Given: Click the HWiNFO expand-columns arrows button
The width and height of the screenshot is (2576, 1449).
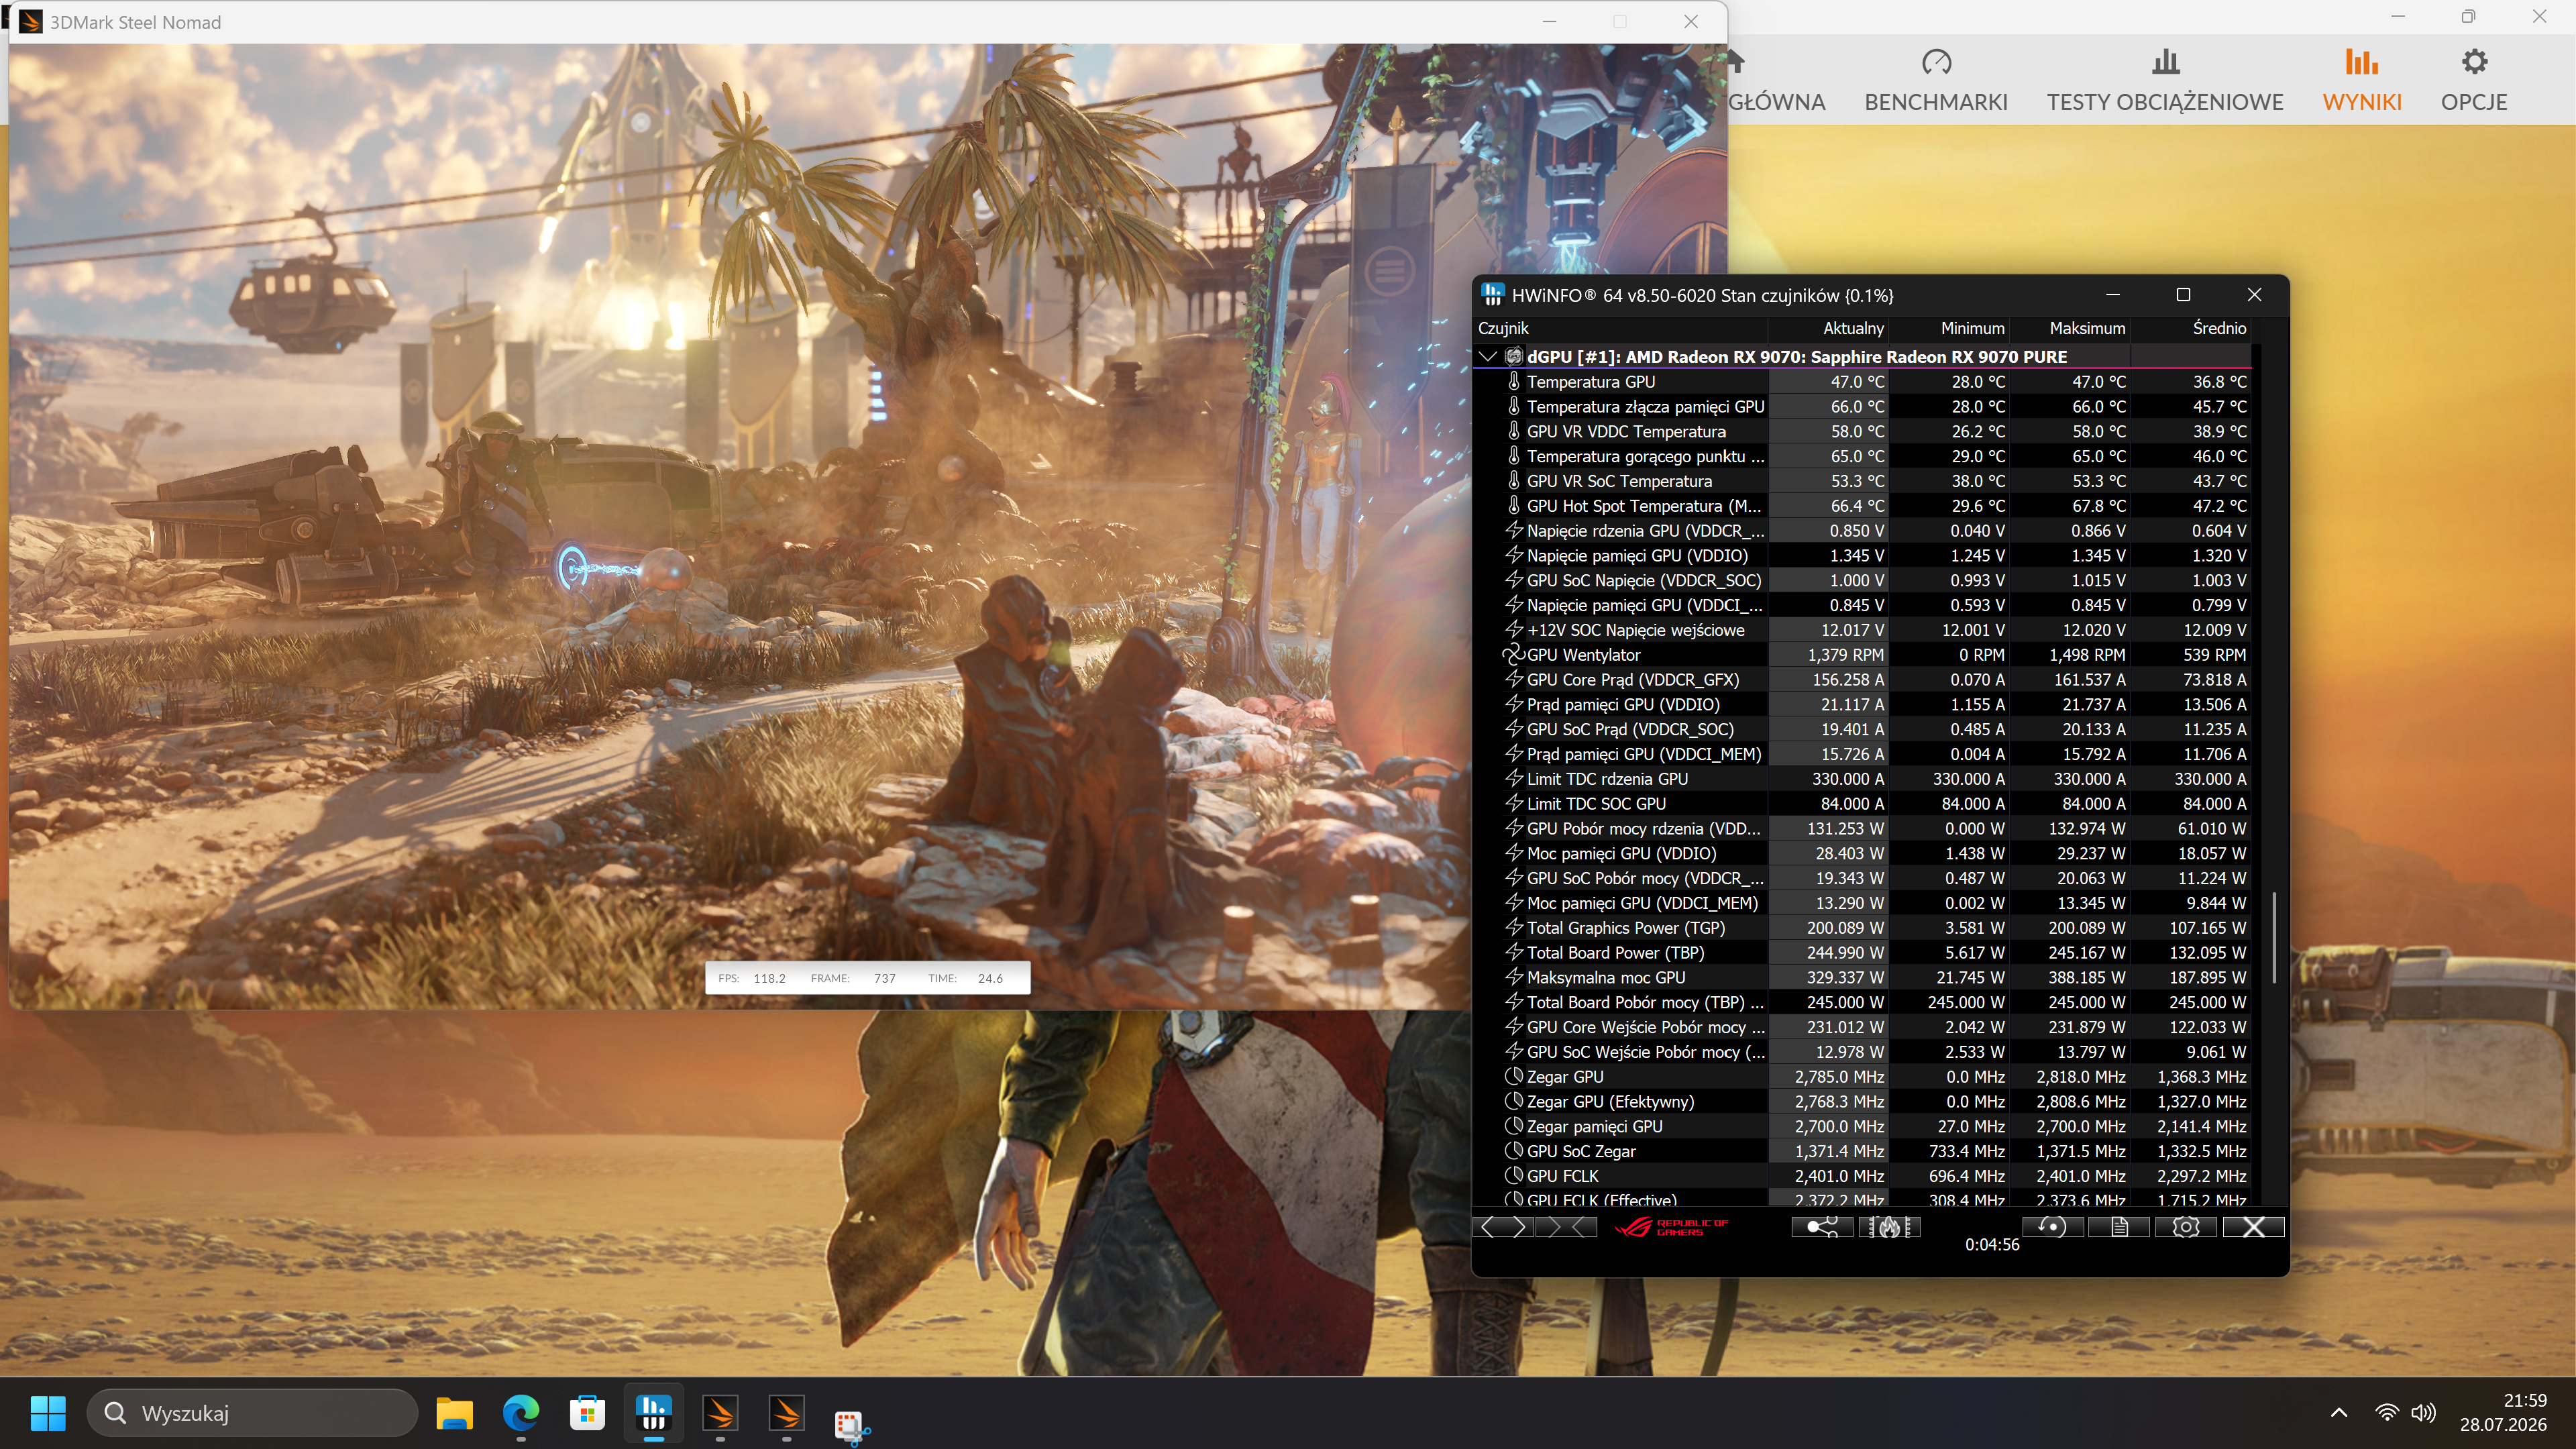Looking at the screenshot, I should point(1503,1227).
